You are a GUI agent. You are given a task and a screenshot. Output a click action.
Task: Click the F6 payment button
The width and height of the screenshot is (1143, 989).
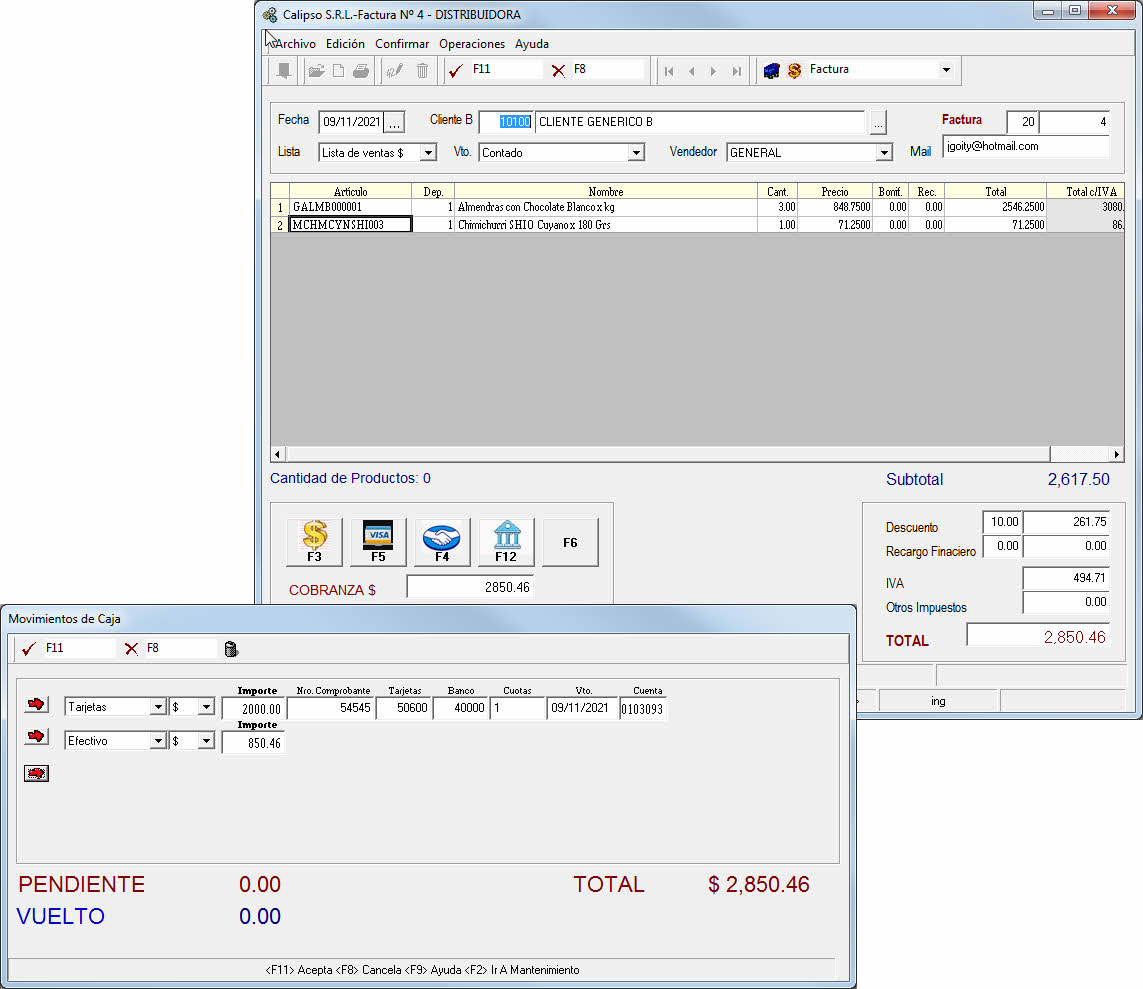570,542
